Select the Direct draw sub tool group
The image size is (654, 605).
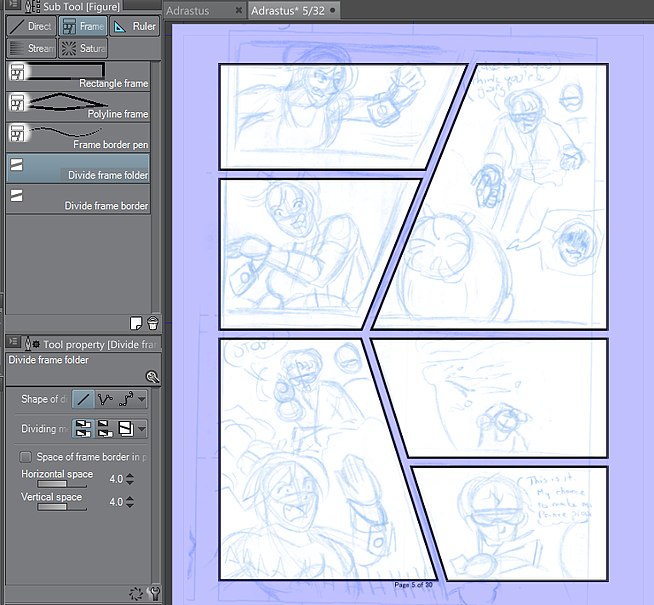point(32,26)
